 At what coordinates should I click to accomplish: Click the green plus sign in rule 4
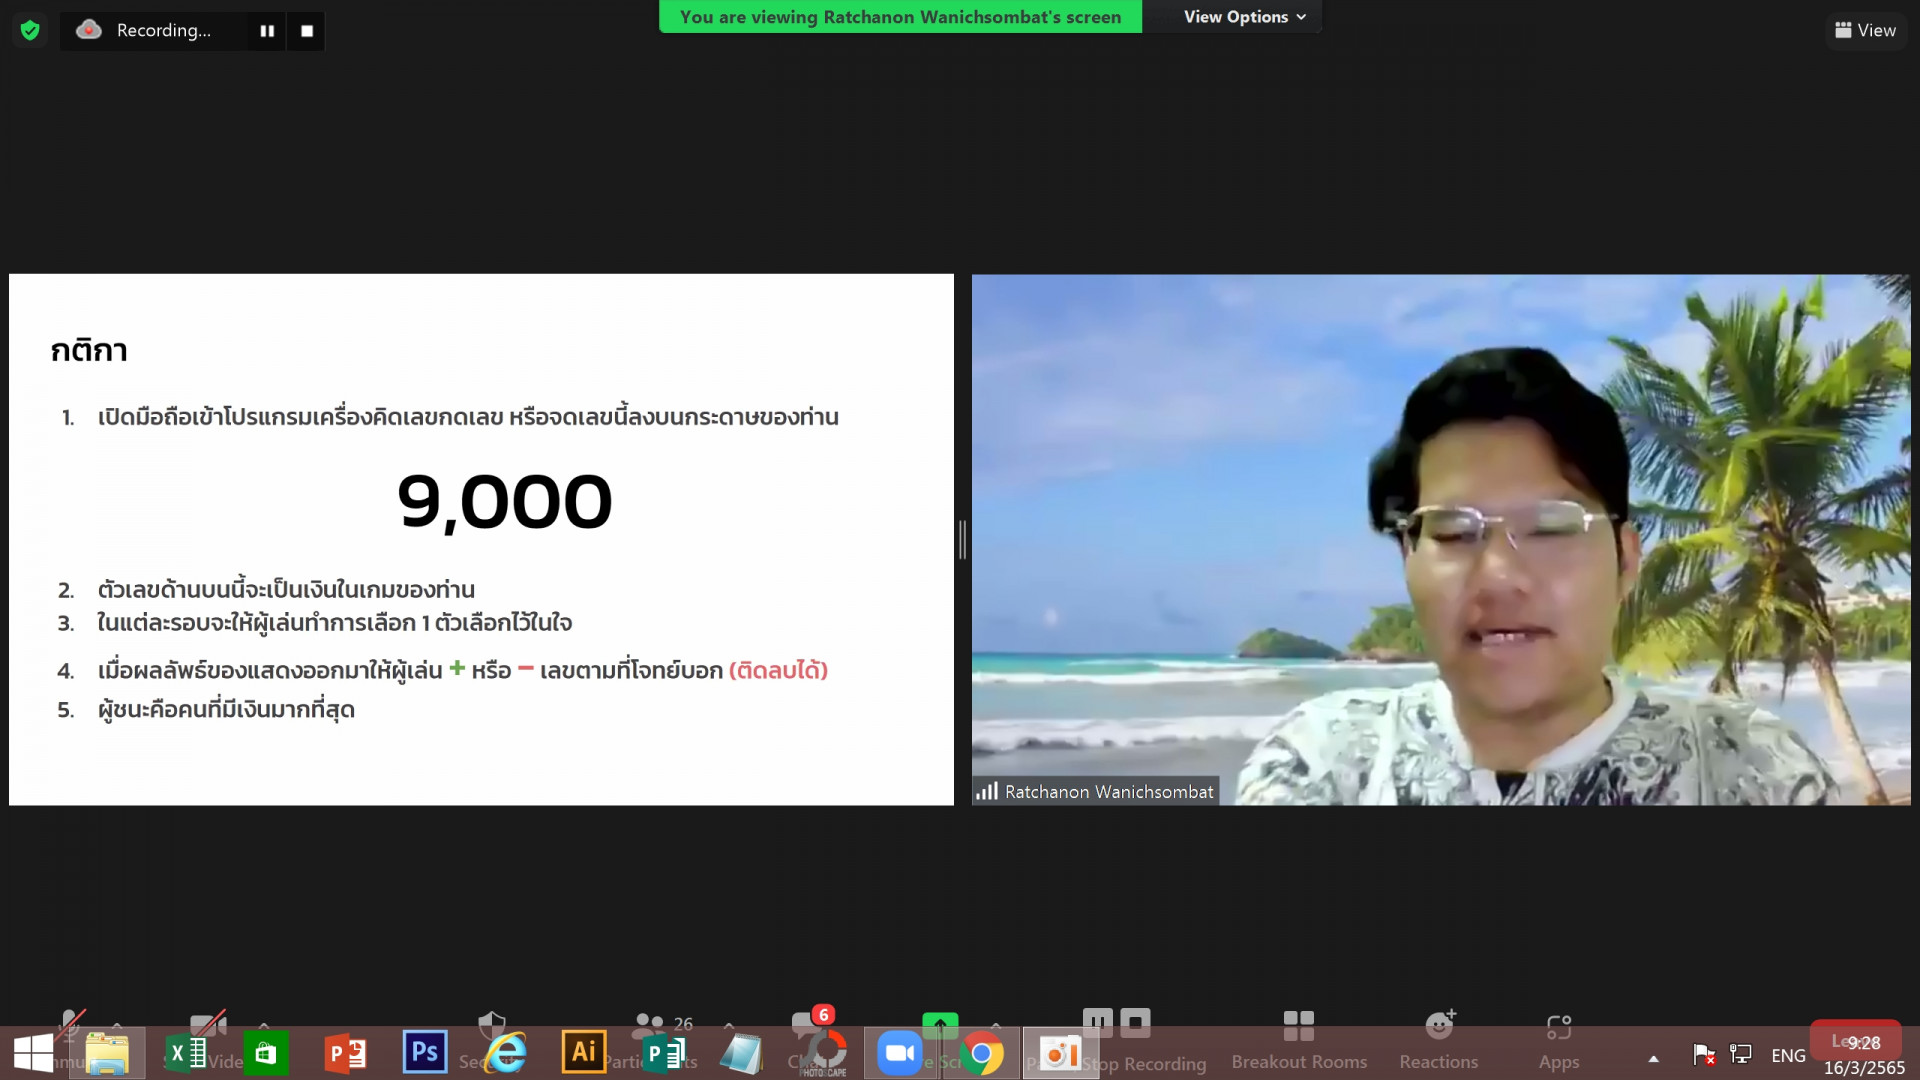point(457,668)
